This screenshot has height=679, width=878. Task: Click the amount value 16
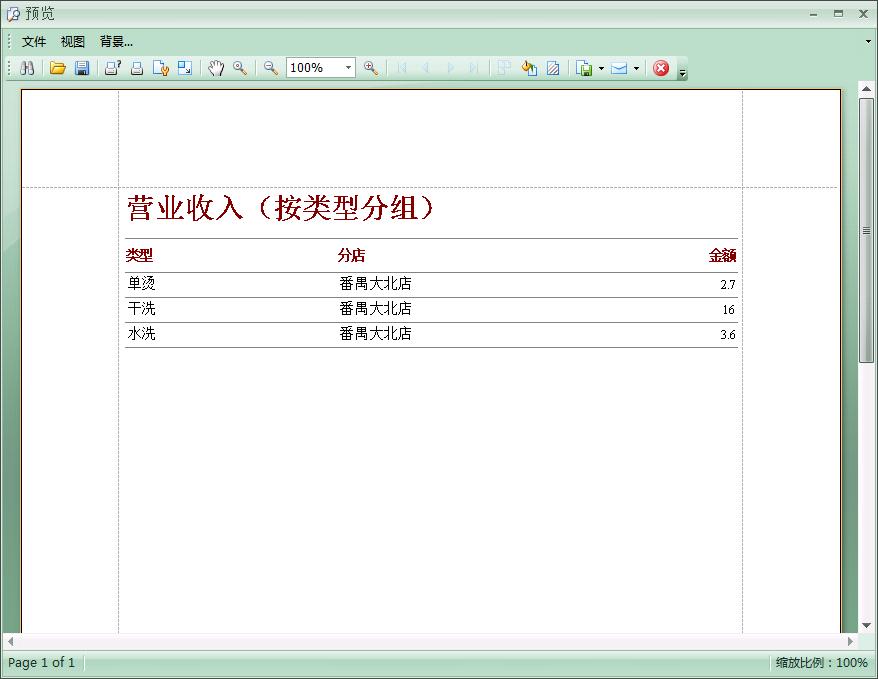point(728,310)
